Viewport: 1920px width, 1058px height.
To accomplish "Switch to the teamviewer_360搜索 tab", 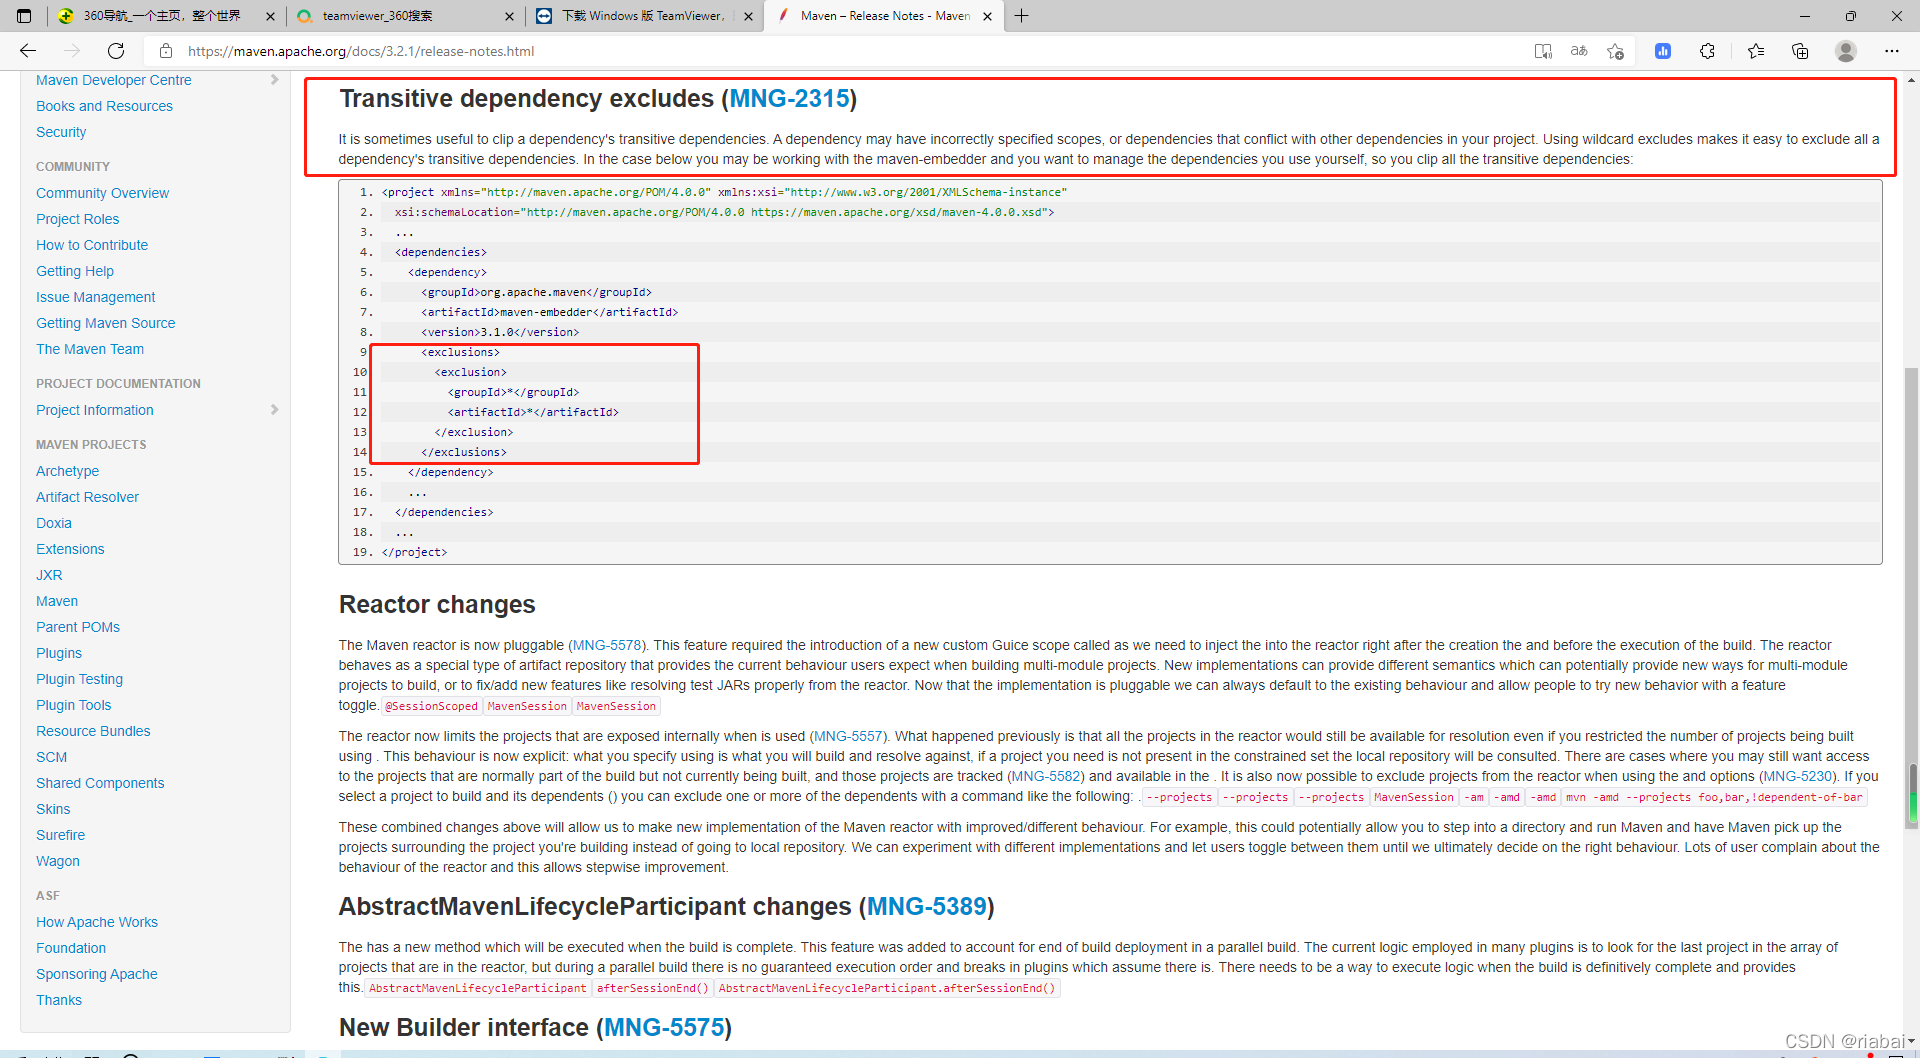I will click(x=405, y=16).
